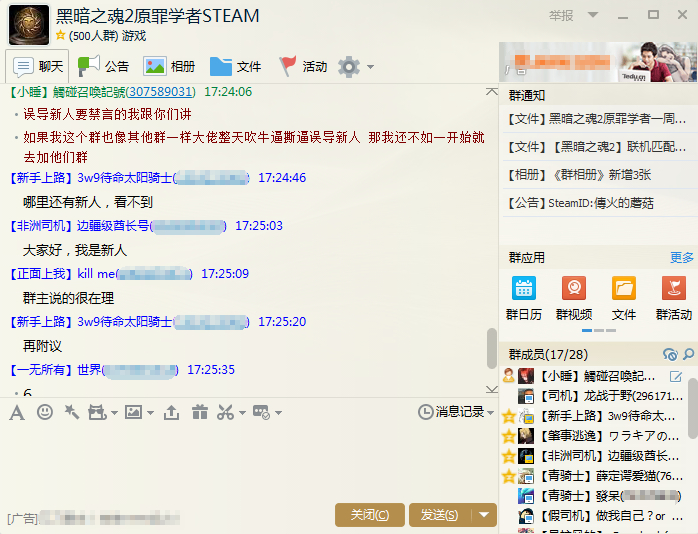Click the 关闭(C) button
Image resolution: width=698 pixels, height=534 pixels.
pyautogui.click(x=369, y=515)
